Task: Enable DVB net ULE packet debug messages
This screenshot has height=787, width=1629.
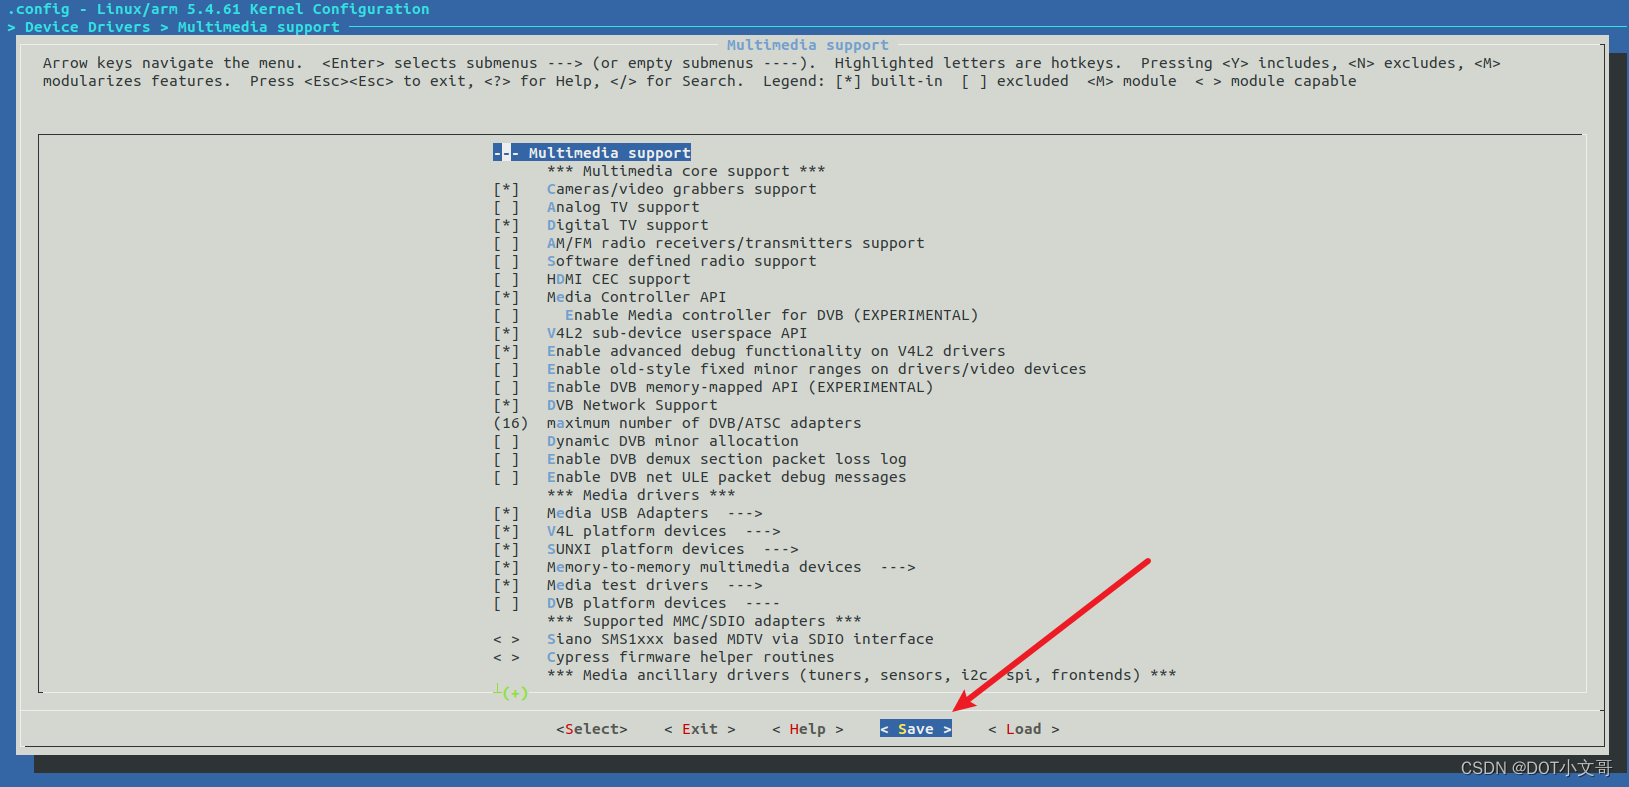Action: 506,477
